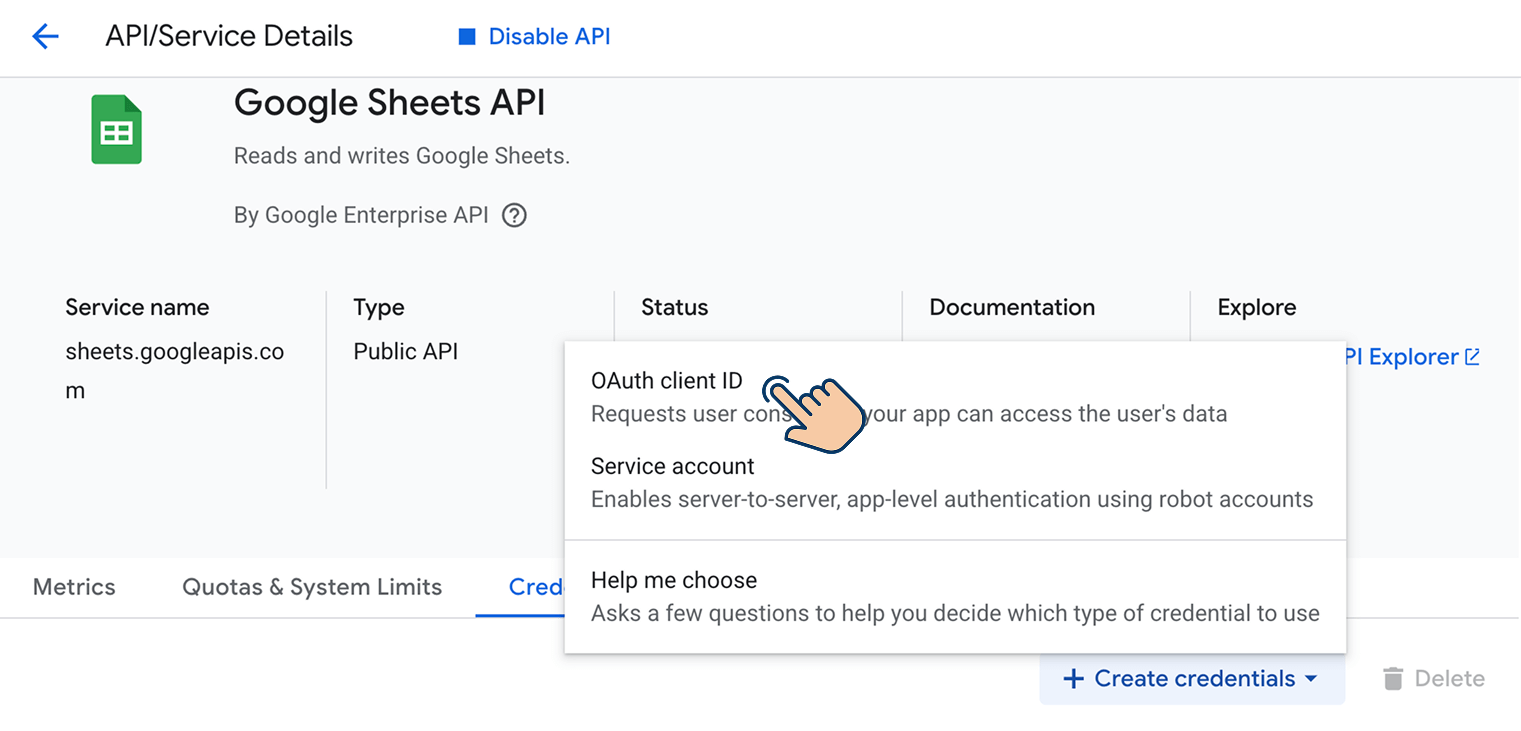Click 'Asks a few questions' description line
This screenshot has height=731, width=1521.
click(x=955, y=613)
